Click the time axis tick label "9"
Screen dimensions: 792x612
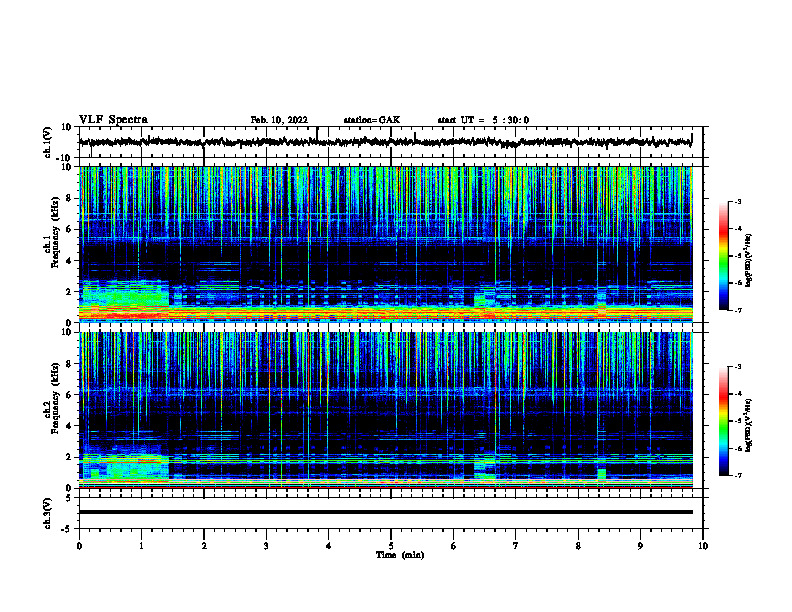[640, 546]
